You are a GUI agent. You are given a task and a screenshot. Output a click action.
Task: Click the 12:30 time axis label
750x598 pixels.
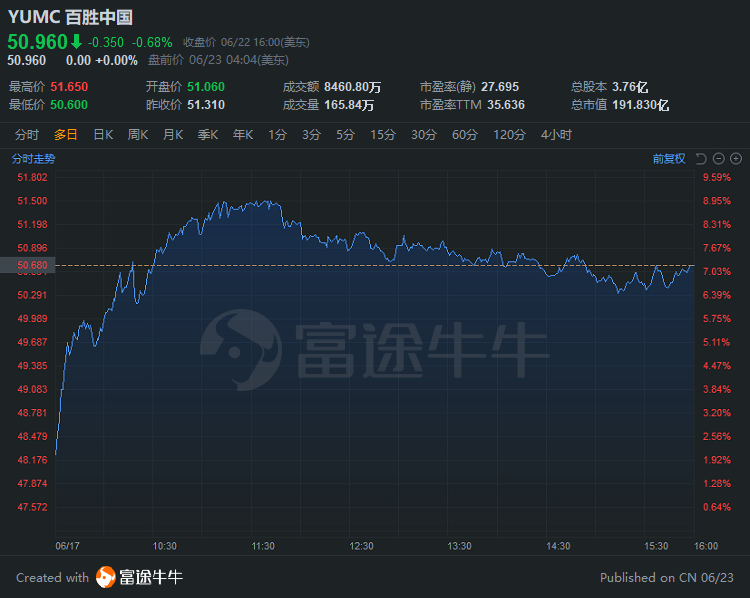[362, 546]
